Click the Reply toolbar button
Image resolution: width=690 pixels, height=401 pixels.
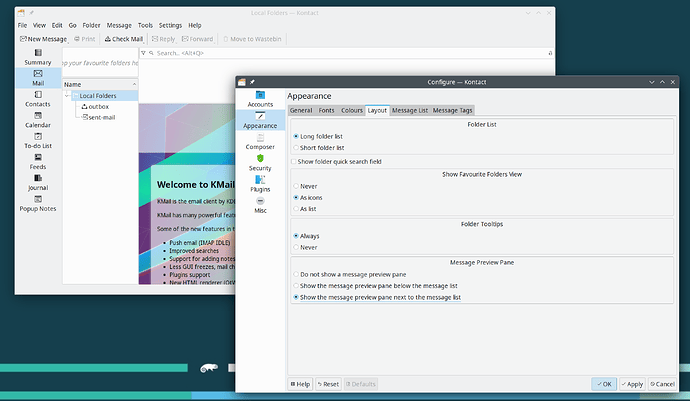(x=163, y=39)
